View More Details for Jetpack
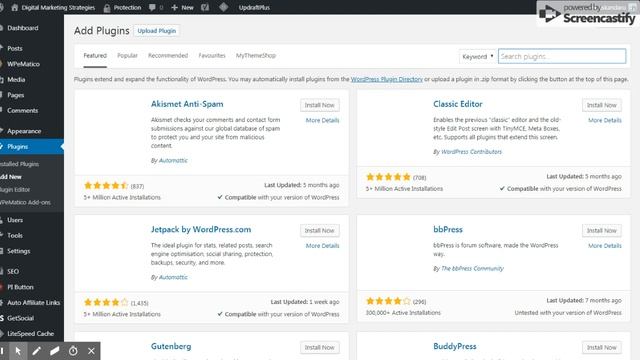The width and height of the screenshot is (640, 360). tap(322, 246)
